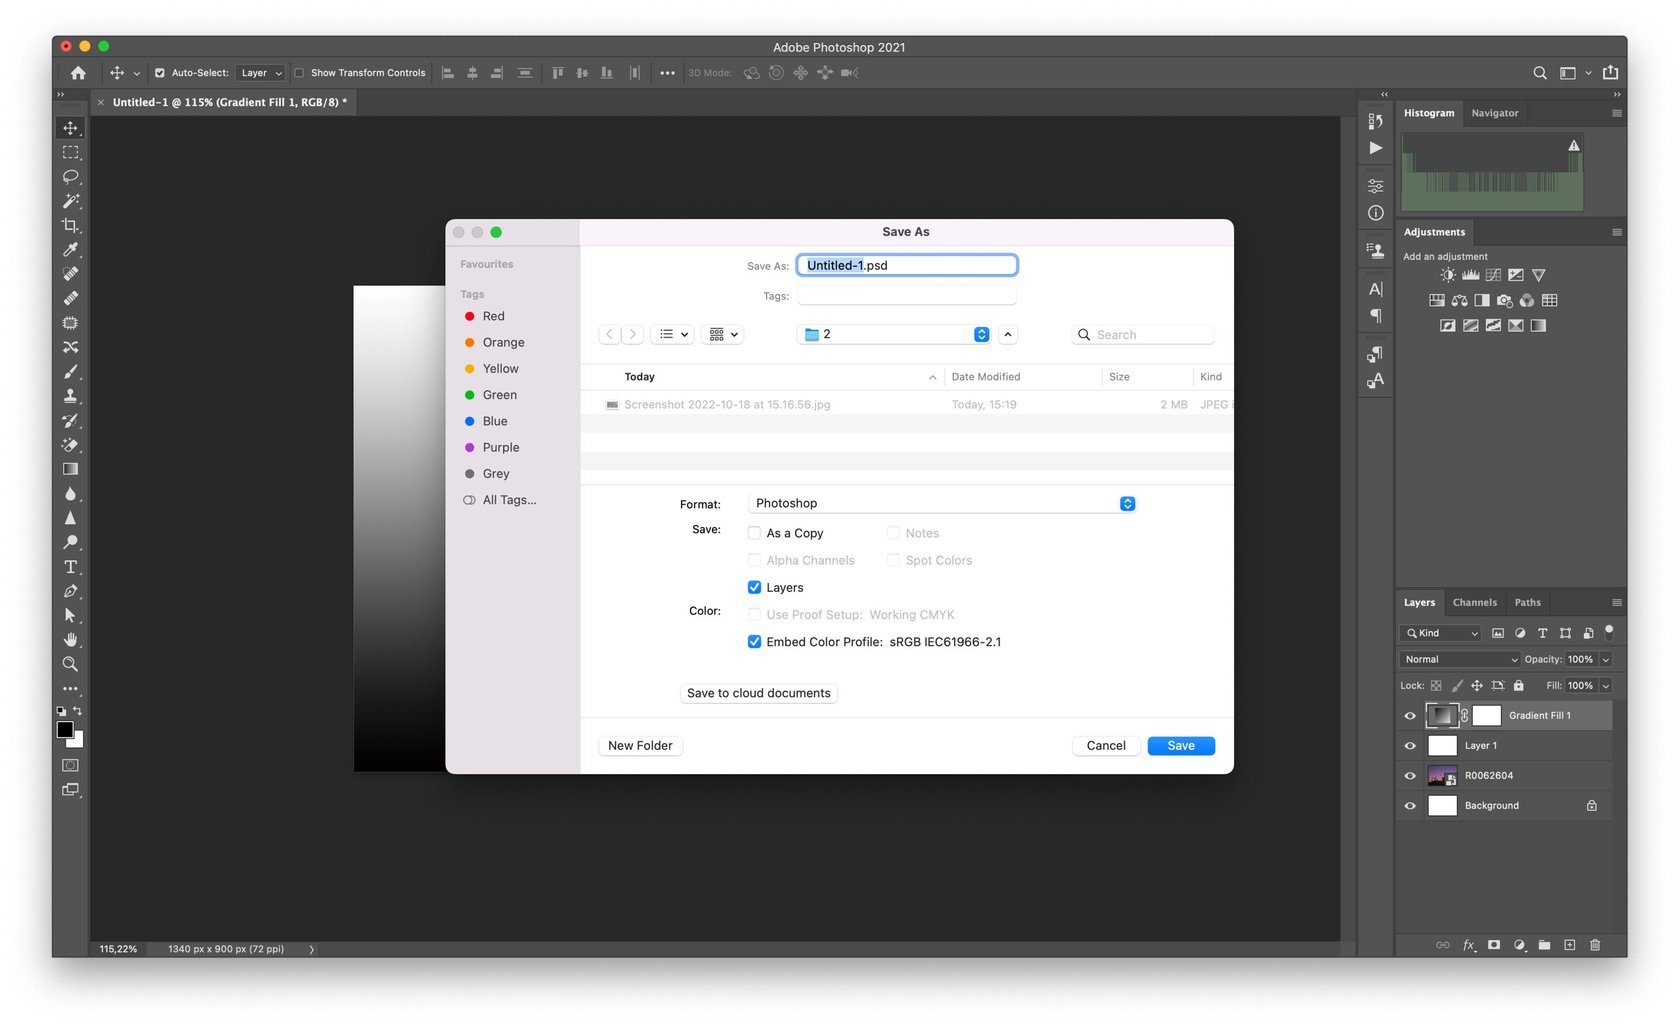Viewport: 1680px width, 1027px height.
Task: Add a Brightness/Contrast adjustment
Action: [x=1448, y=275]
